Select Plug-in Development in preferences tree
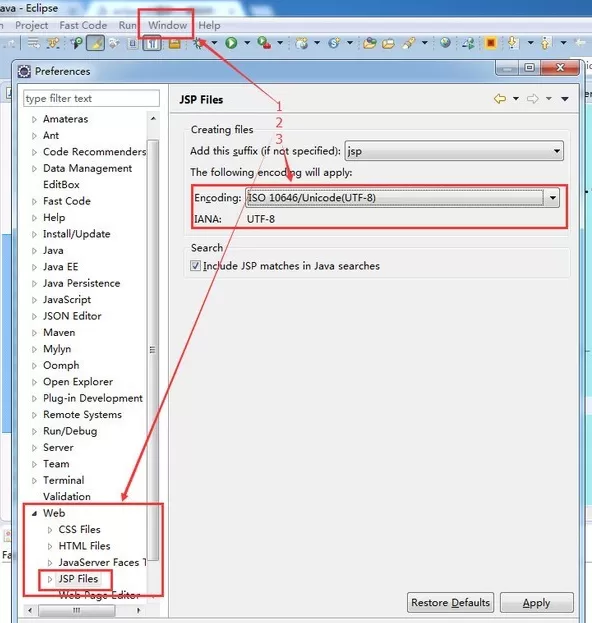This screenshot has width=592, height=623. click(x=93, y=398)
